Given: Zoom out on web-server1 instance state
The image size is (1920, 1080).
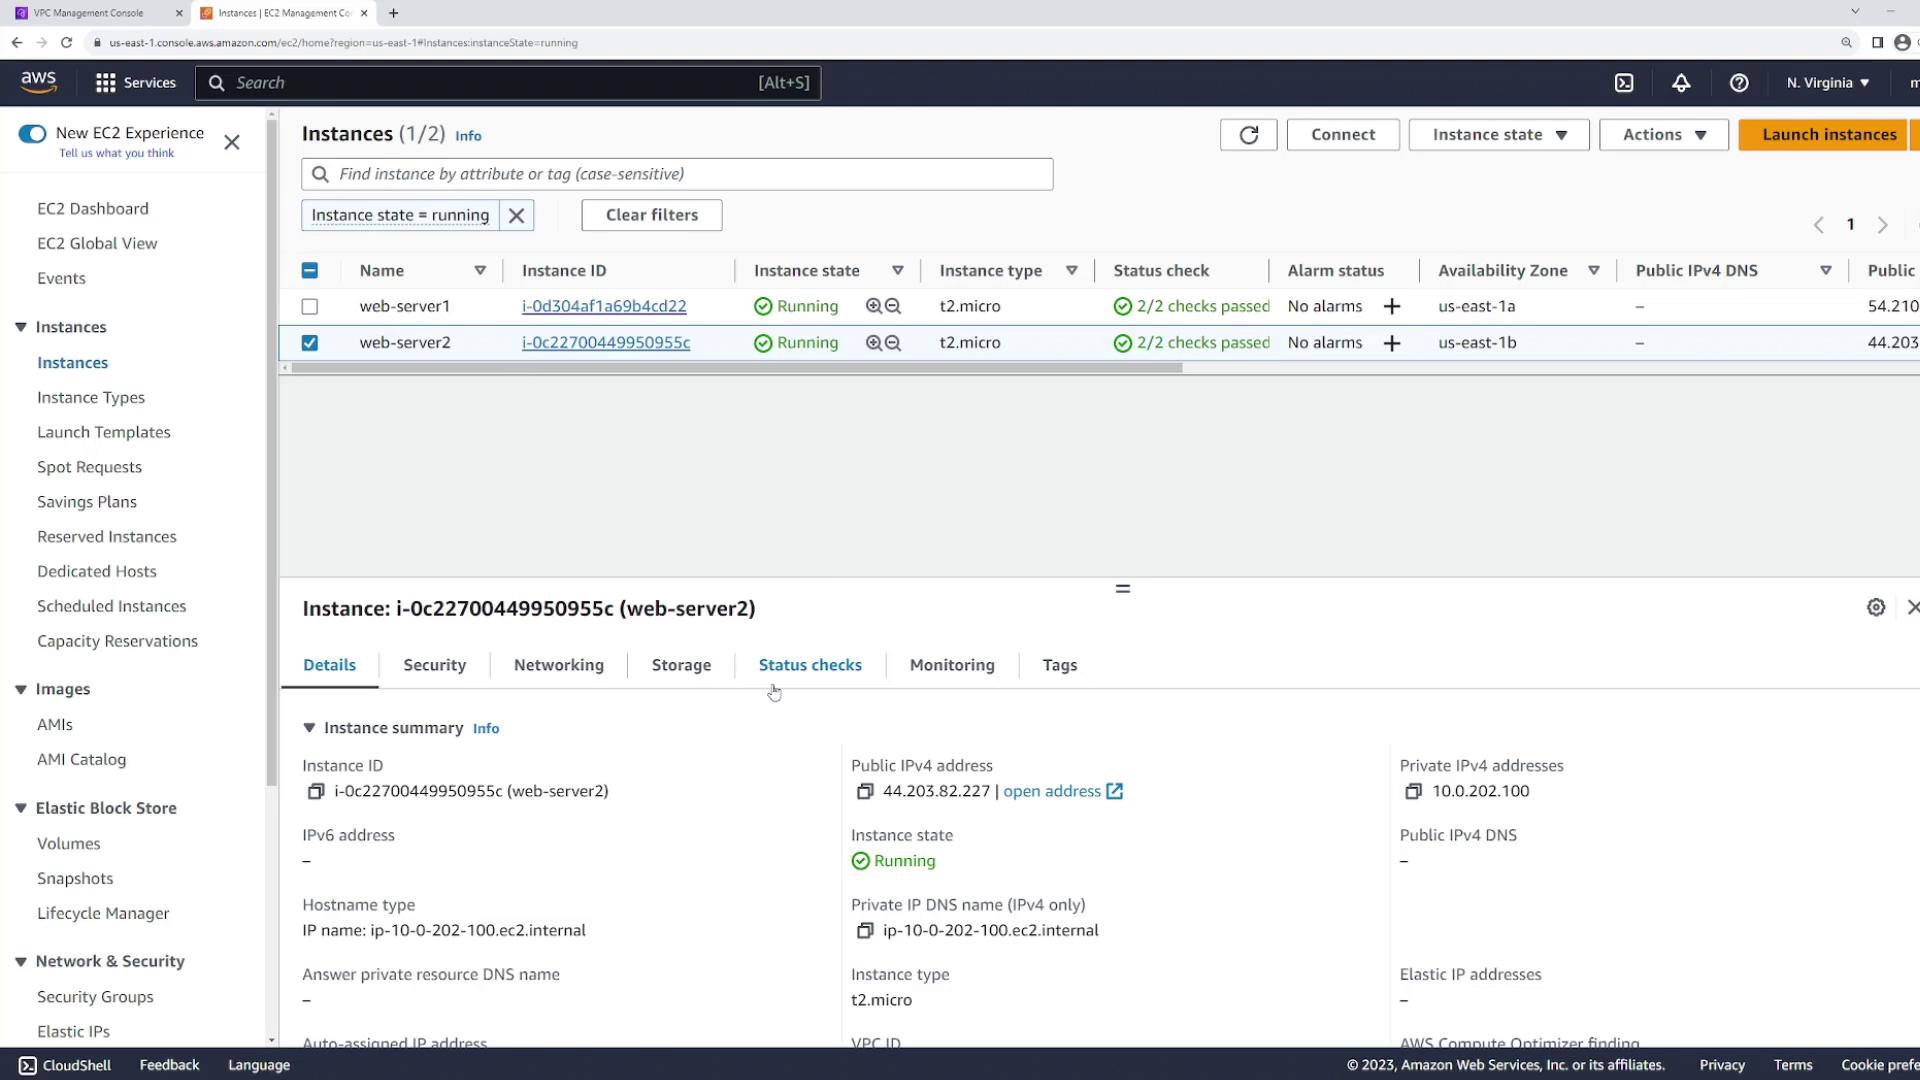Looking at the screenshot, I should pos(893,307).
